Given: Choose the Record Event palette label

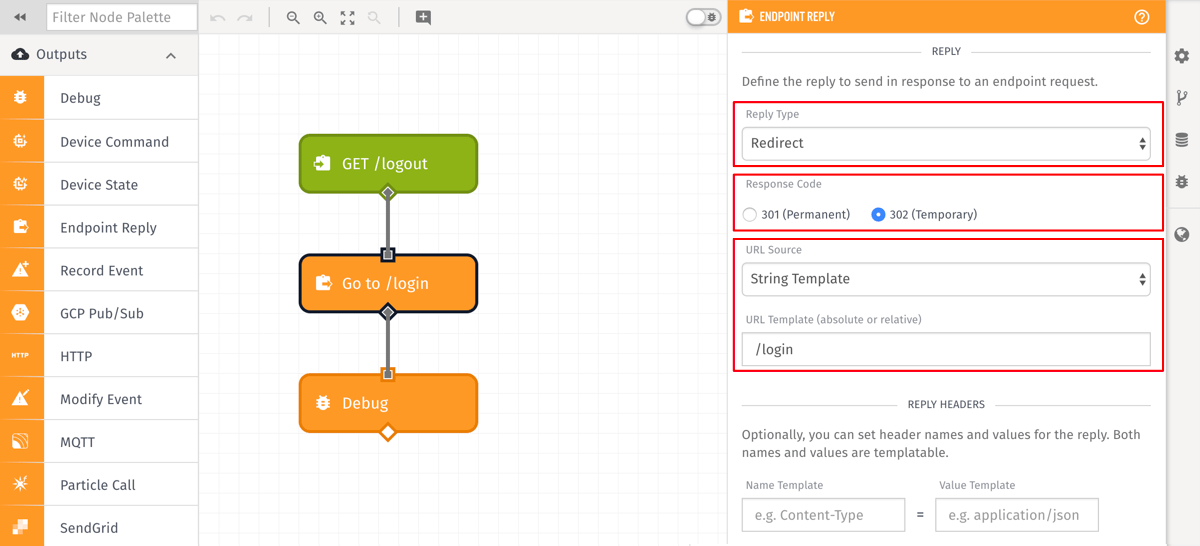Looking at the screenshot, I should click(x=101, y=271).
